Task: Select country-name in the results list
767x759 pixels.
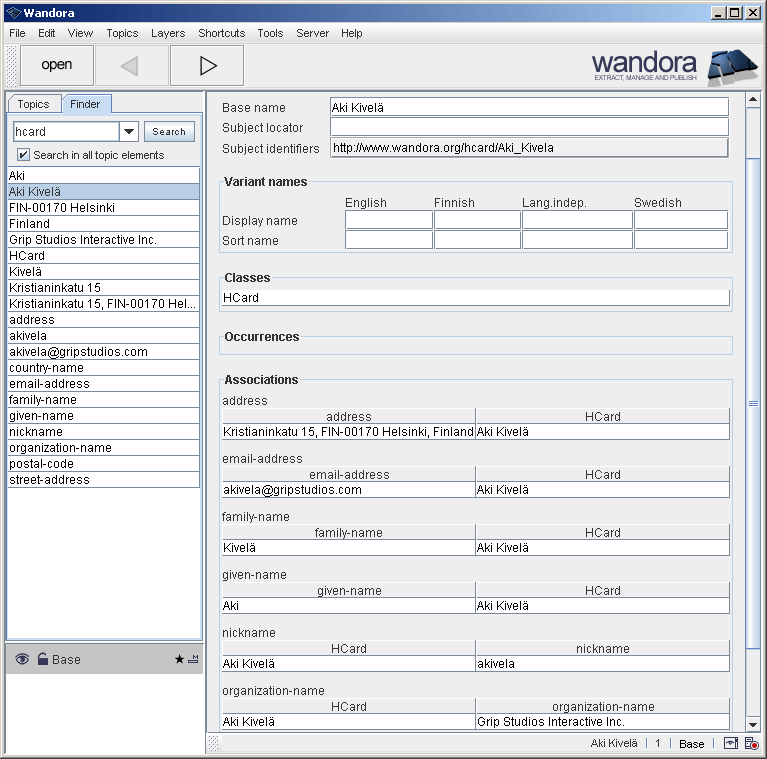Action: (104, 368)
